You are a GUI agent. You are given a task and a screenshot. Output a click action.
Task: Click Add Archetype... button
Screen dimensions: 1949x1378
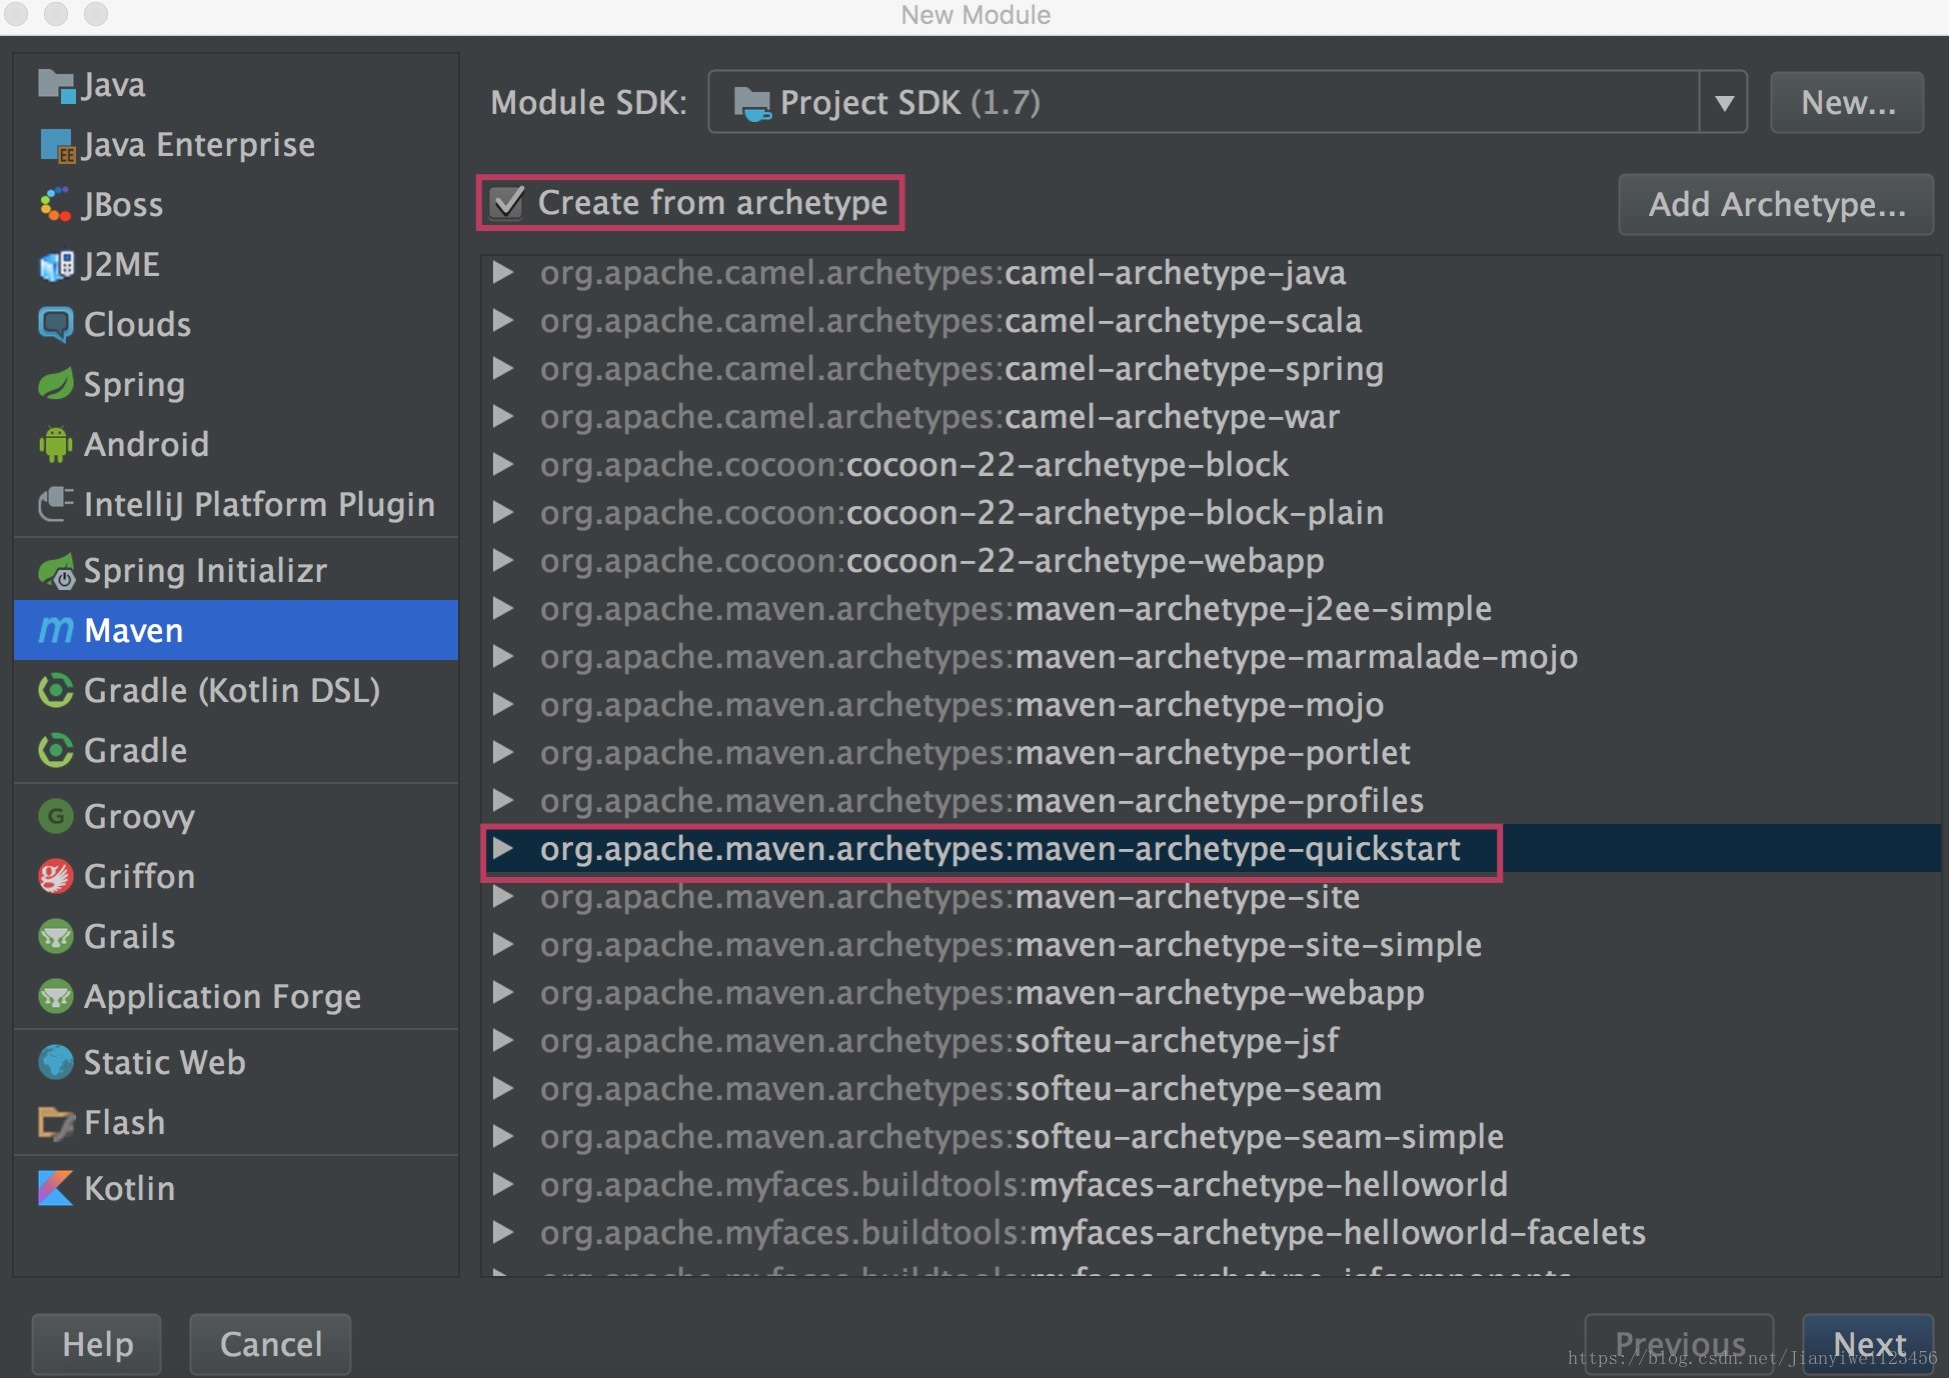tap(1776, 205)
